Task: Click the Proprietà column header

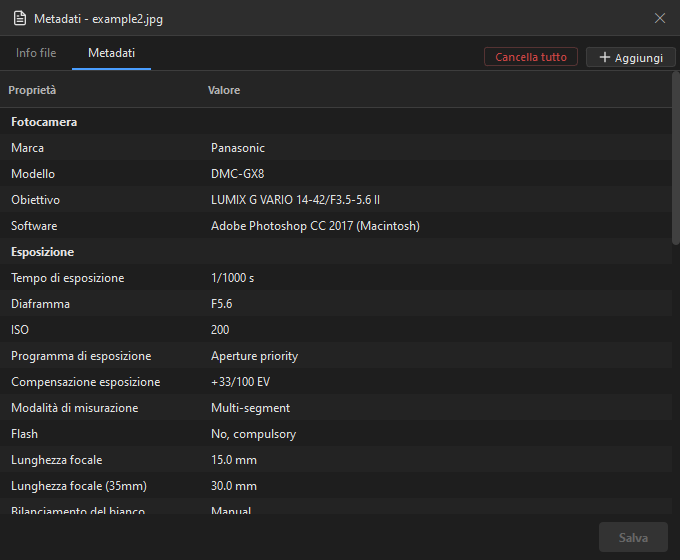Action: tap(32, 90)
